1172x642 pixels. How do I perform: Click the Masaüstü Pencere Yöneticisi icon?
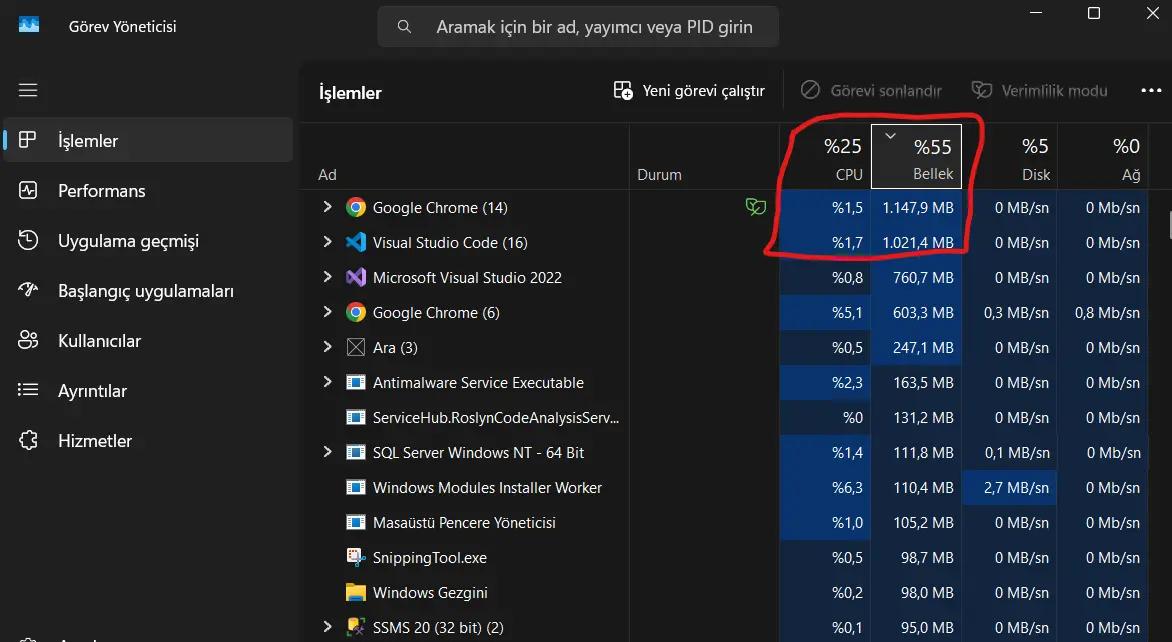tap(356, 522)
